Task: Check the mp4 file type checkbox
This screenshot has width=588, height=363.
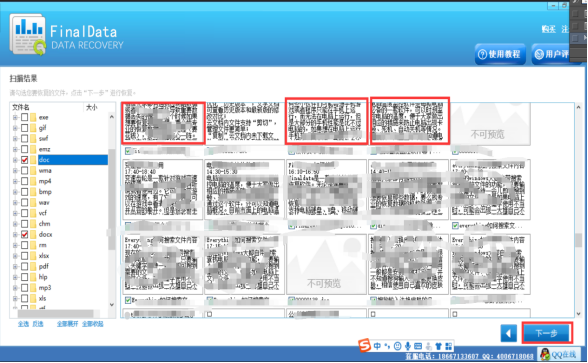Action: tap(24, 181)
